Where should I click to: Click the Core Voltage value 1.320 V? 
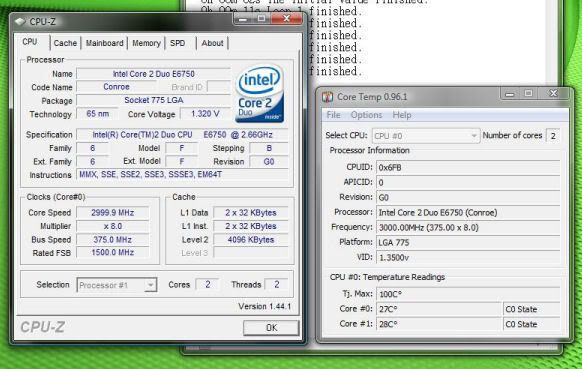(x=205, y=114)
